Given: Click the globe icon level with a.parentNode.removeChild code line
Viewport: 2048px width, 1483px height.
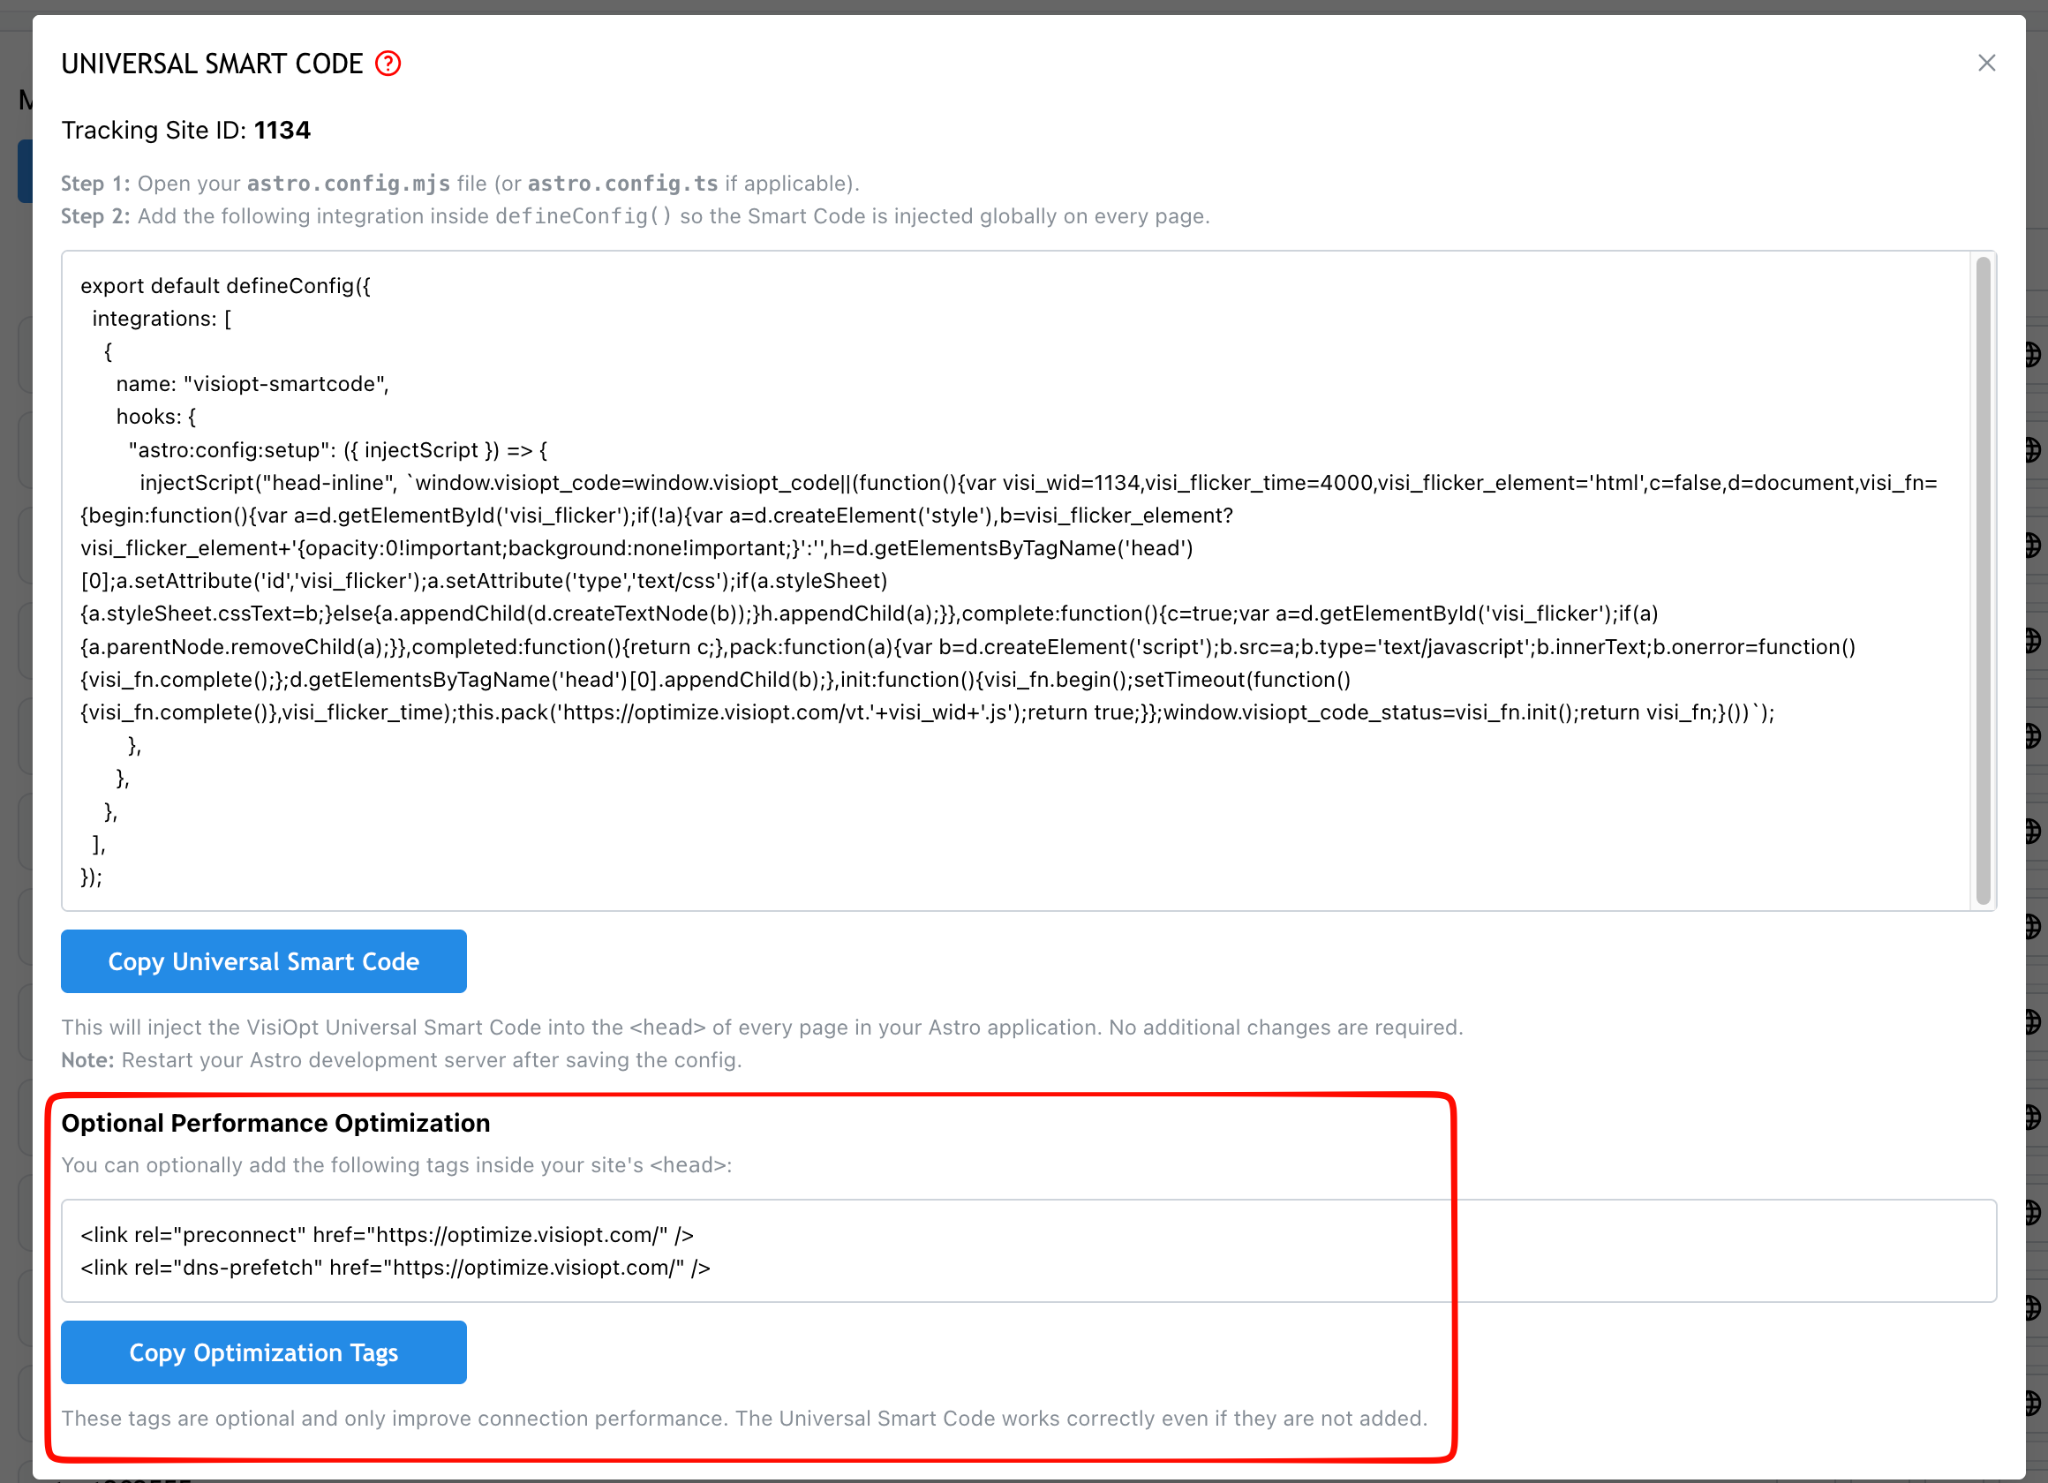Looking at the screenshot, I should pyautogui.click(x=2034, y=640).
